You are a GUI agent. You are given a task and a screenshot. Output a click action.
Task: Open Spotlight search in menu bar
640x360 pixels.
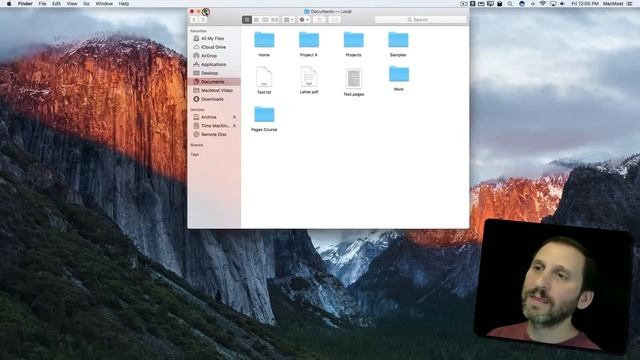pos(510,4)
